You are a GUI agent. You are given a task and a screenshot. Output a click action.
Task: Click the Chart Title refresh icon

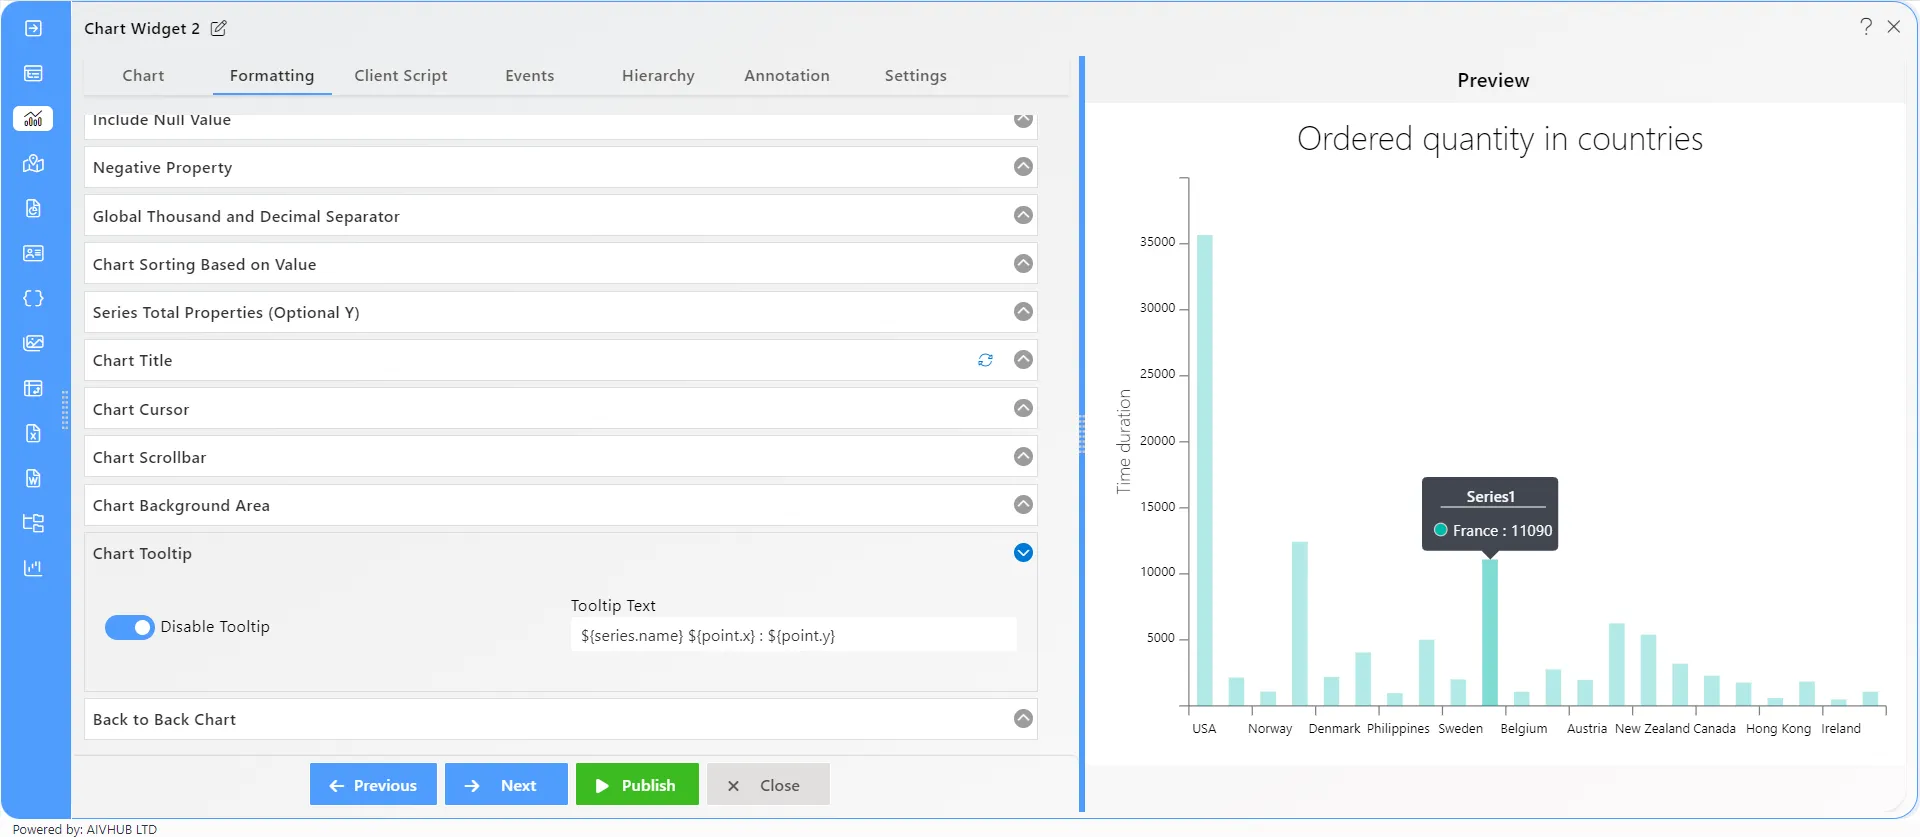point(985,360)
